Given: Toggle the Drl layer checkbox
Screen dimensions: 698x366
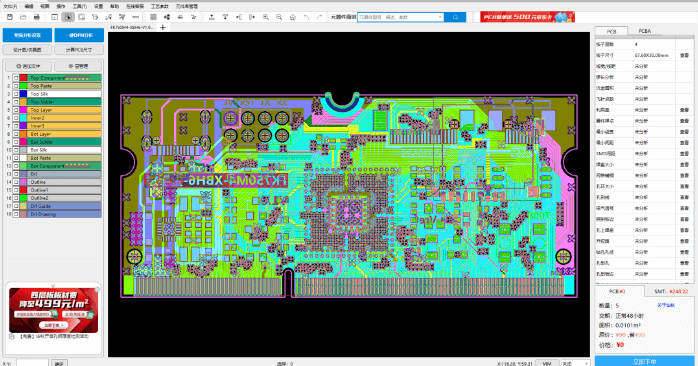Looking at the screenshot, I should (x=16, y=174).
